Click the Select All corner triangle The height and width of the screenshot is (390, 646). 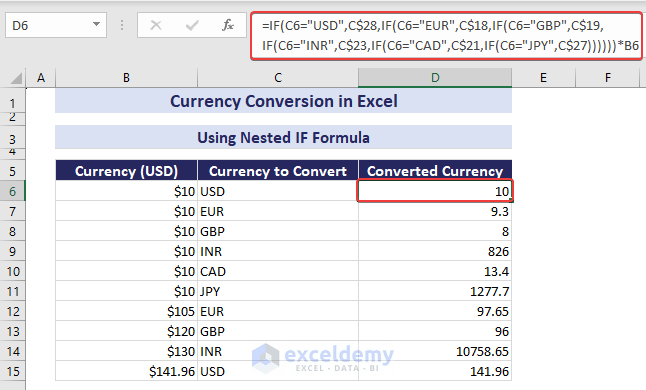(x=16, y=78)
